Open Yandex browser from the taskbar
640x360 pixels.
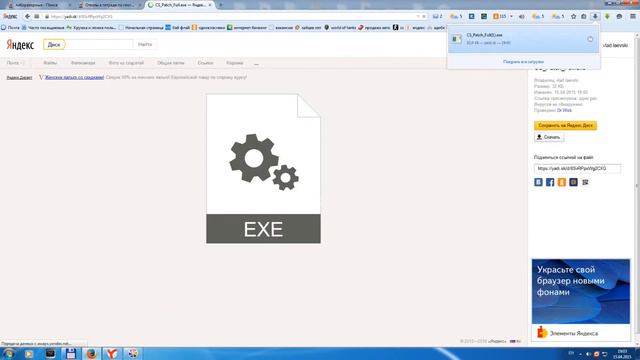coord(112,353)
